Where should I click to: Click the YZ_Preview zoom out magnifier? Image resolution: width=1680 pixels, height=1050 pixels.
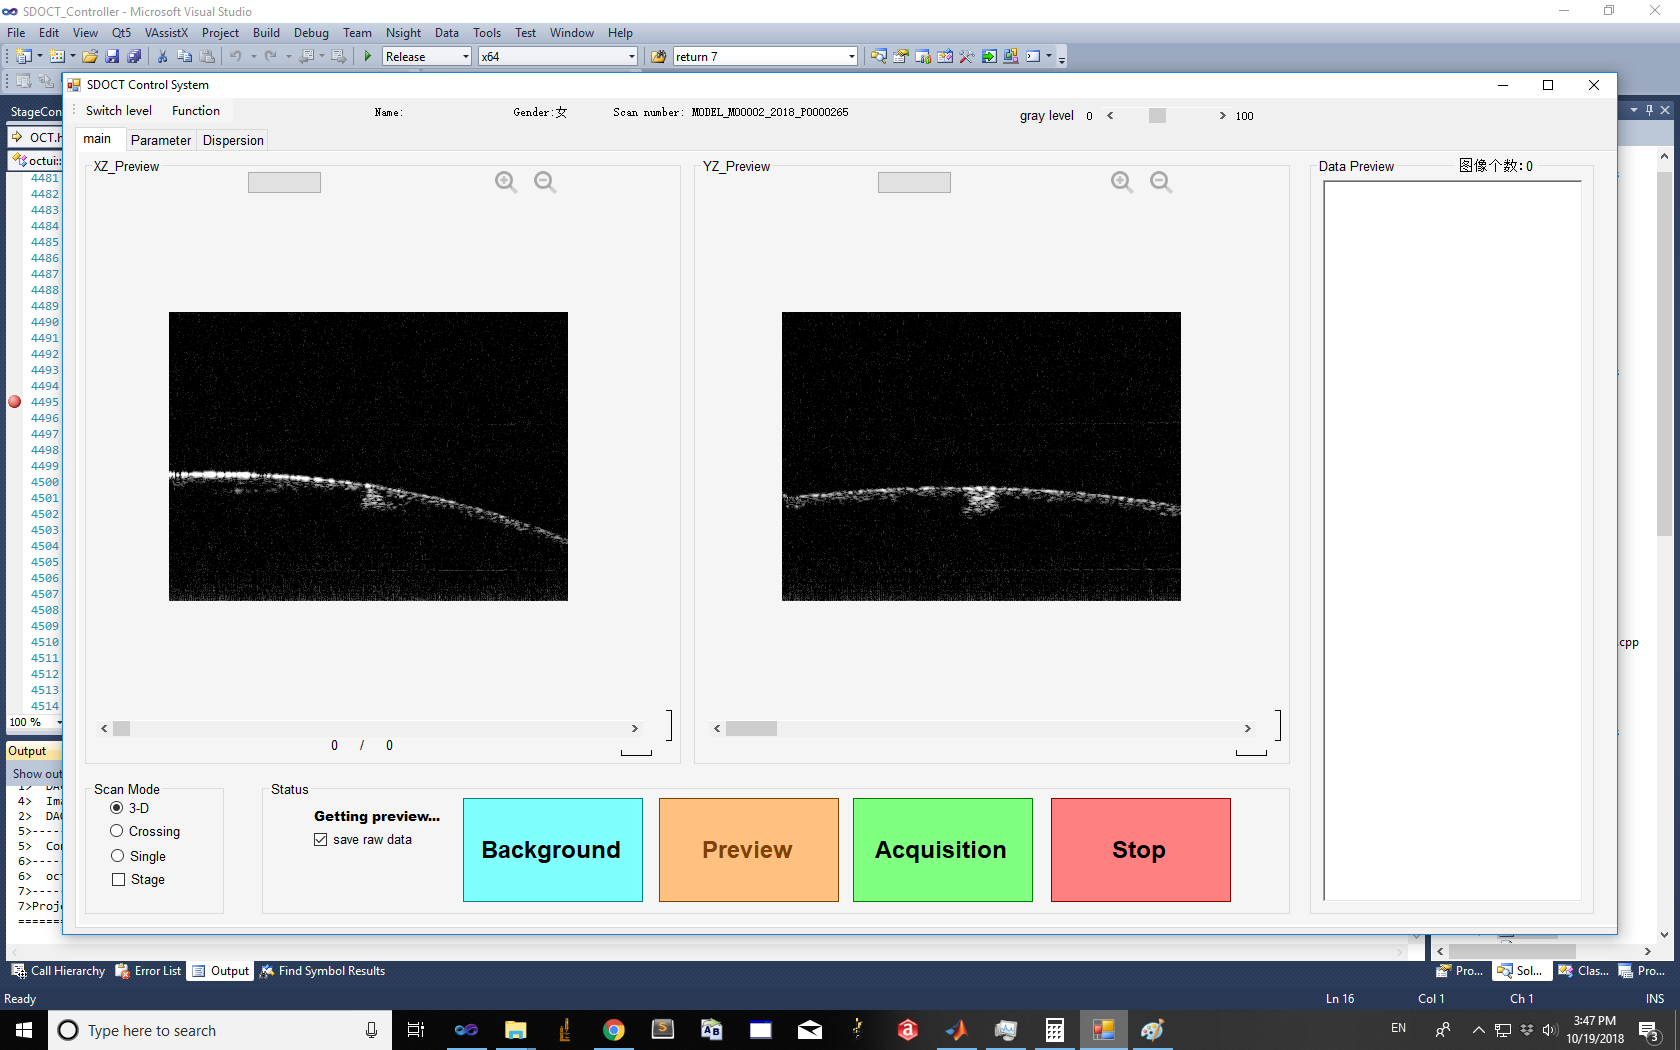pos(1161,181)
